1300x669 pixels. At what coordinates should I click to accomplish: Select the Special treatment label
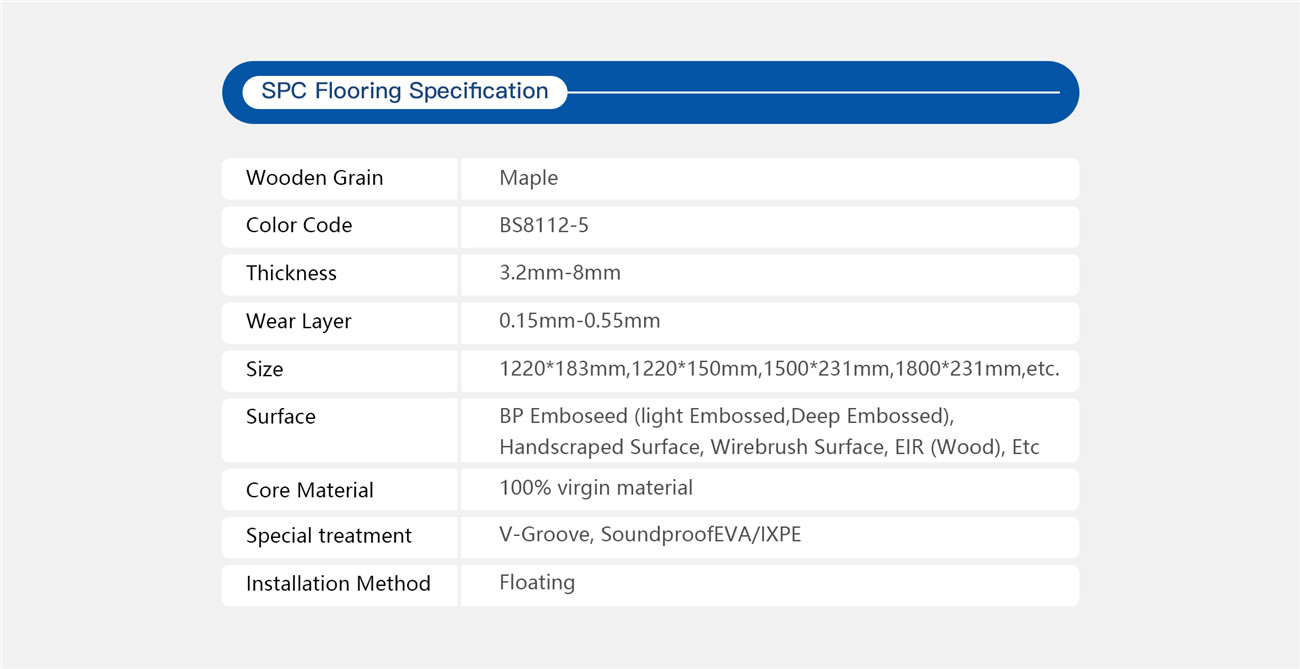tap(329, 536)
